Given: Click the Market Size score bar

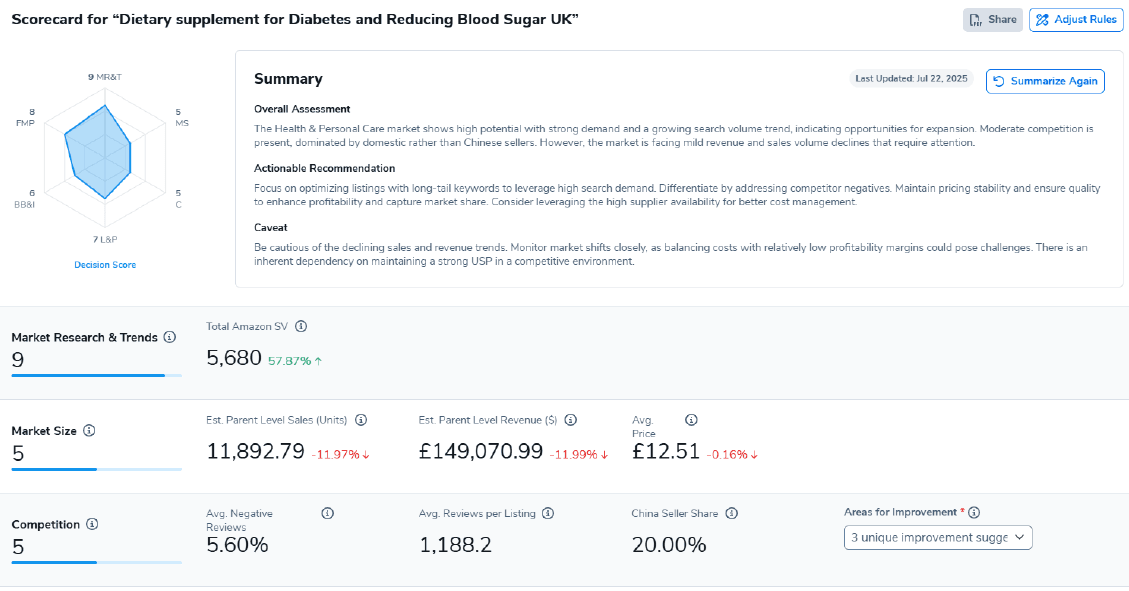Looking at the screenshot, I should (x=96, y=468).
